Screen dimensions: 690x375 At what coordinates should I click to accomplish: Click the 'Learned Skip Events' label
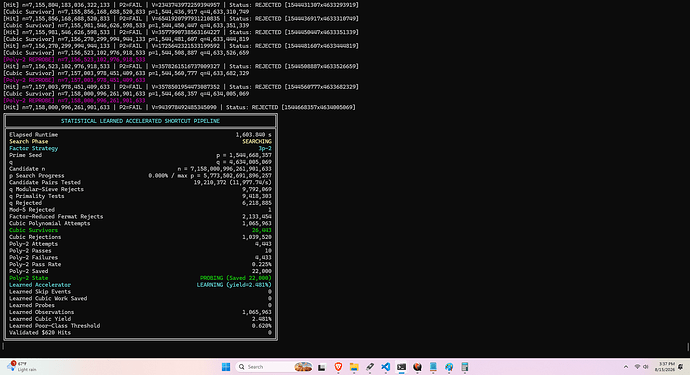[x=40, y=292]
